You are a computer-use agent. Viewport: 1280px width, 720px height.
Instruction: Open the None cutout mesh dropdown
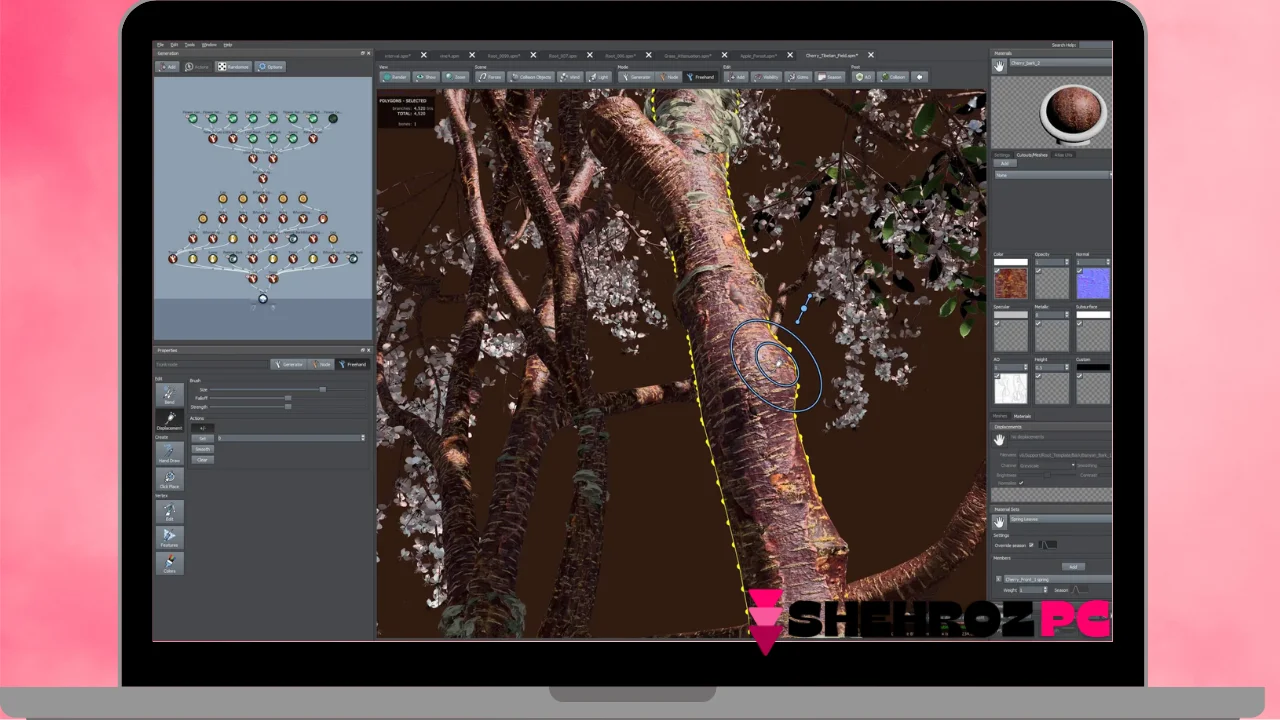tap(1053, 175)
